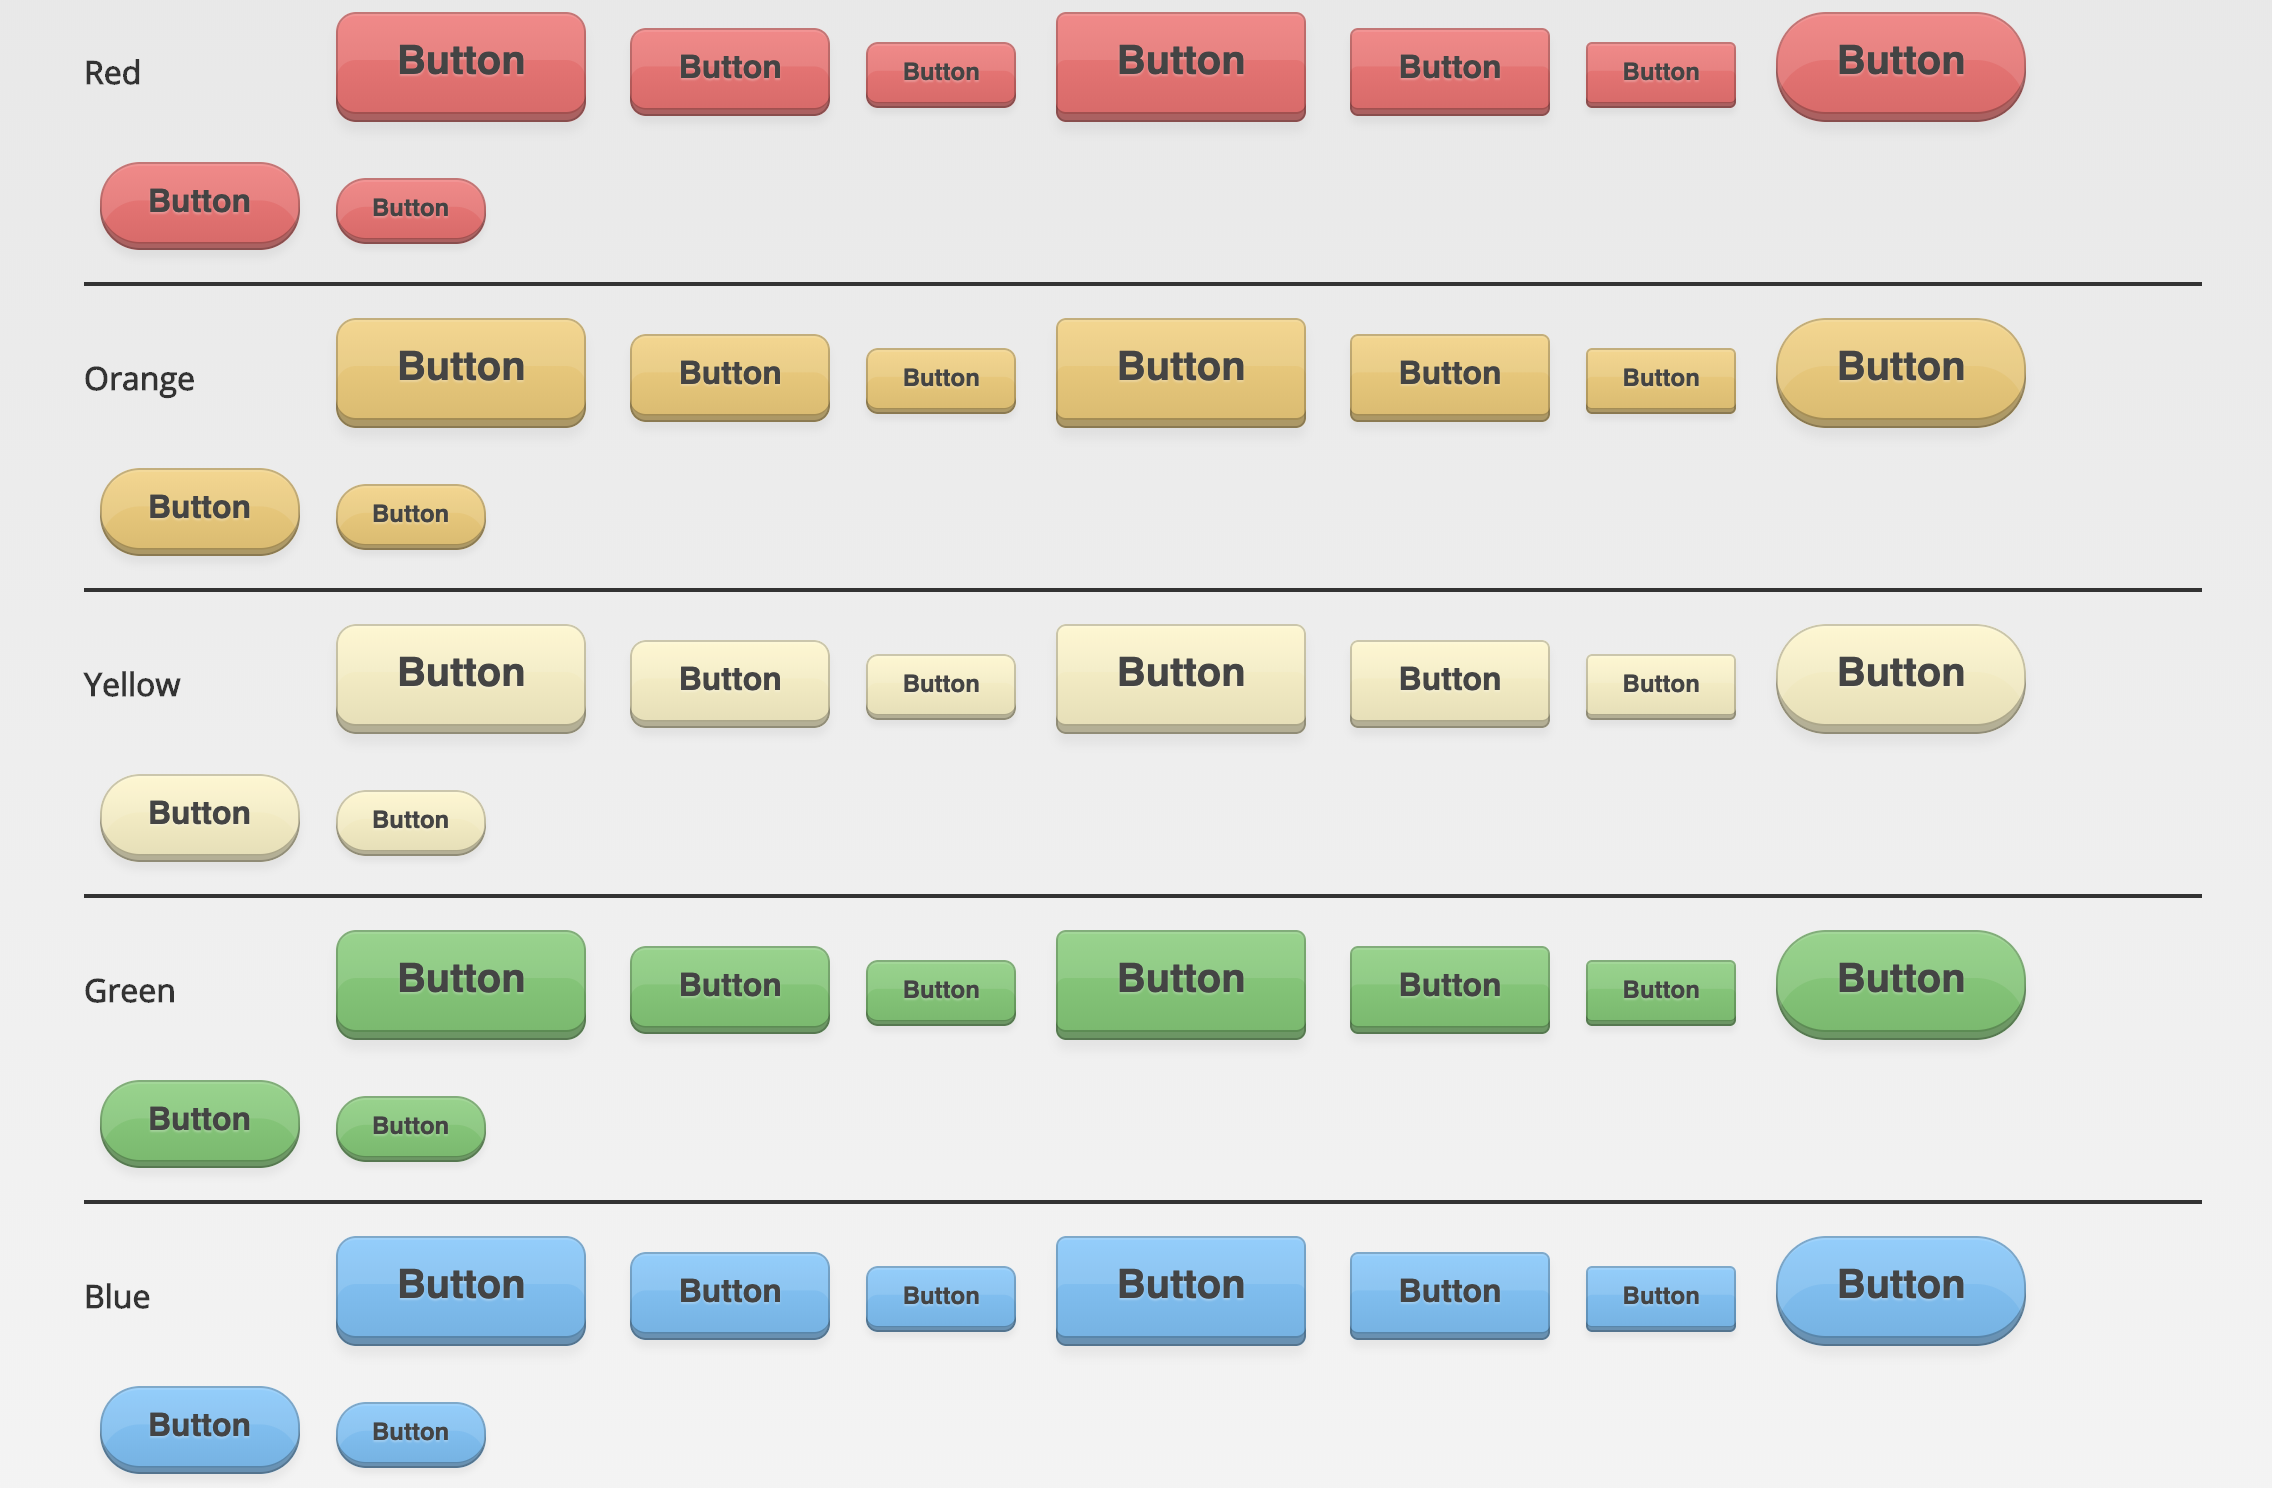Click the smallest pill-shaped yellow Button

click(x=411, y=822)
